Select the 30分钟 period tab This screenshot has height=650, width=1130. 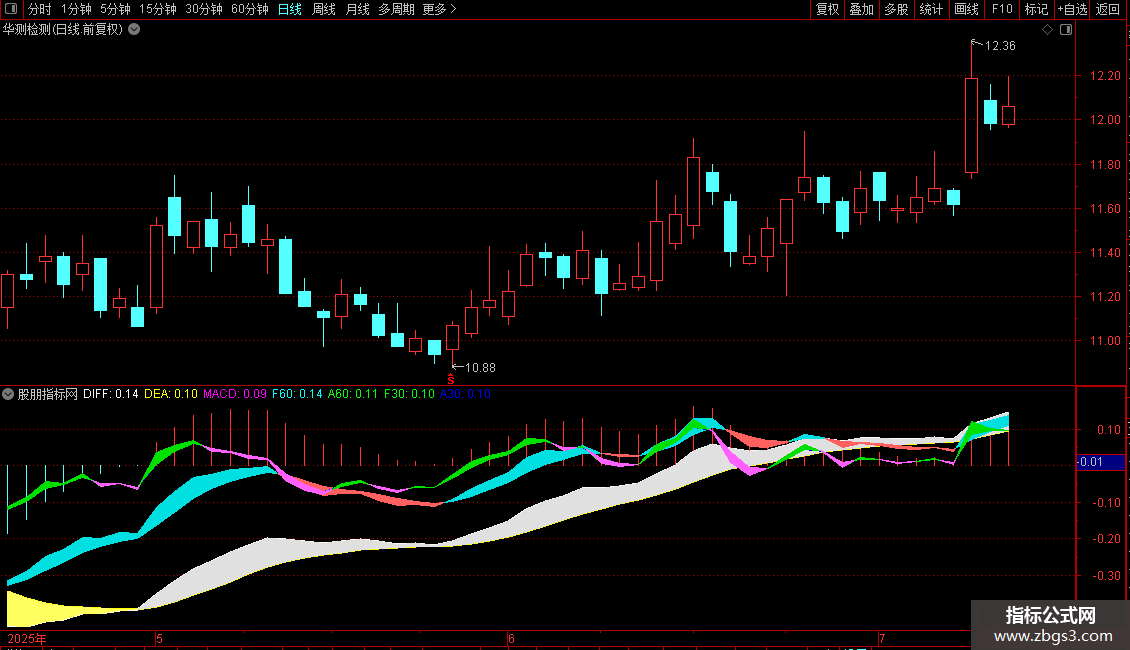pyautogui.click(x=204, y=9)
